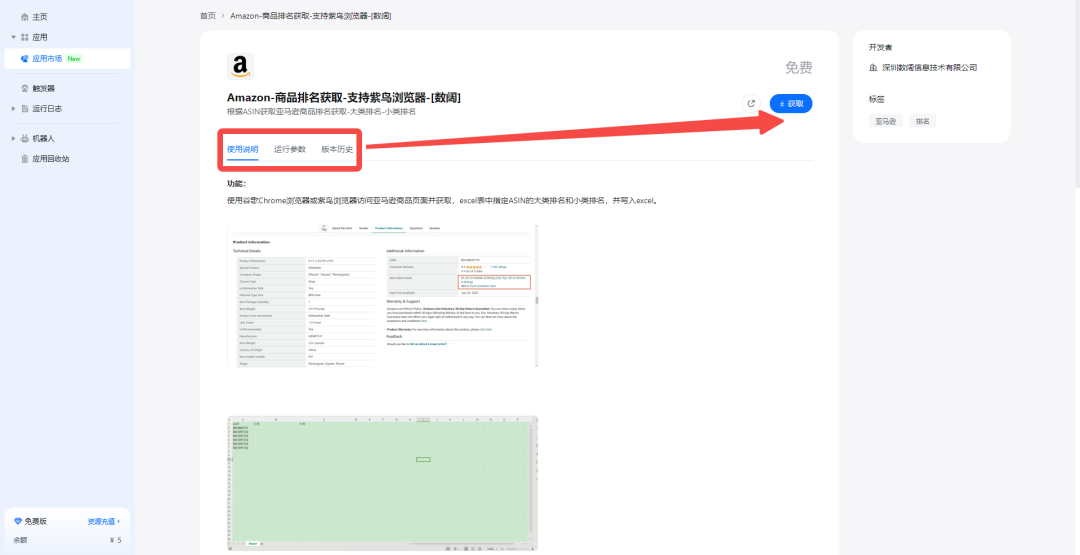Click the 标签 heading
The width and height of the screenshot is (1080, 555).
[x=877, y=99]
